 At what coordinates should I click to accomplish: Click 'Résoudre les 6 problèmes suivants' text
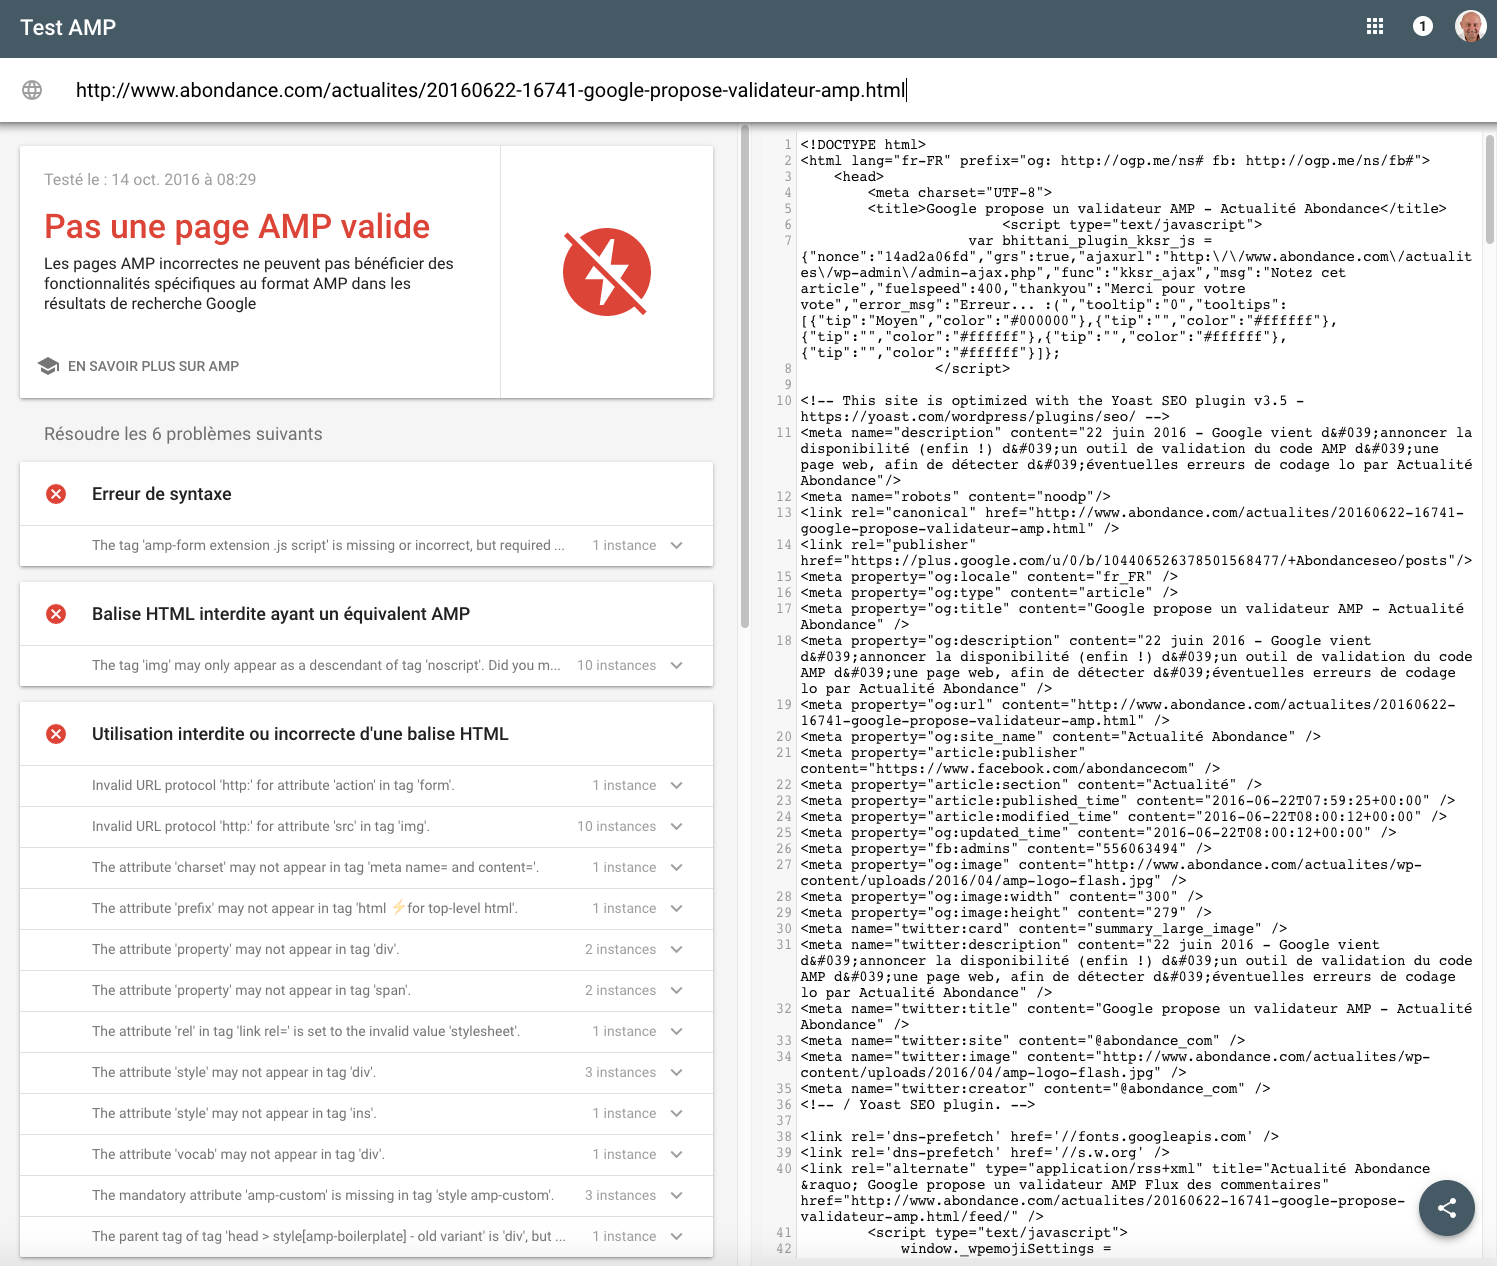pos(183,434)
